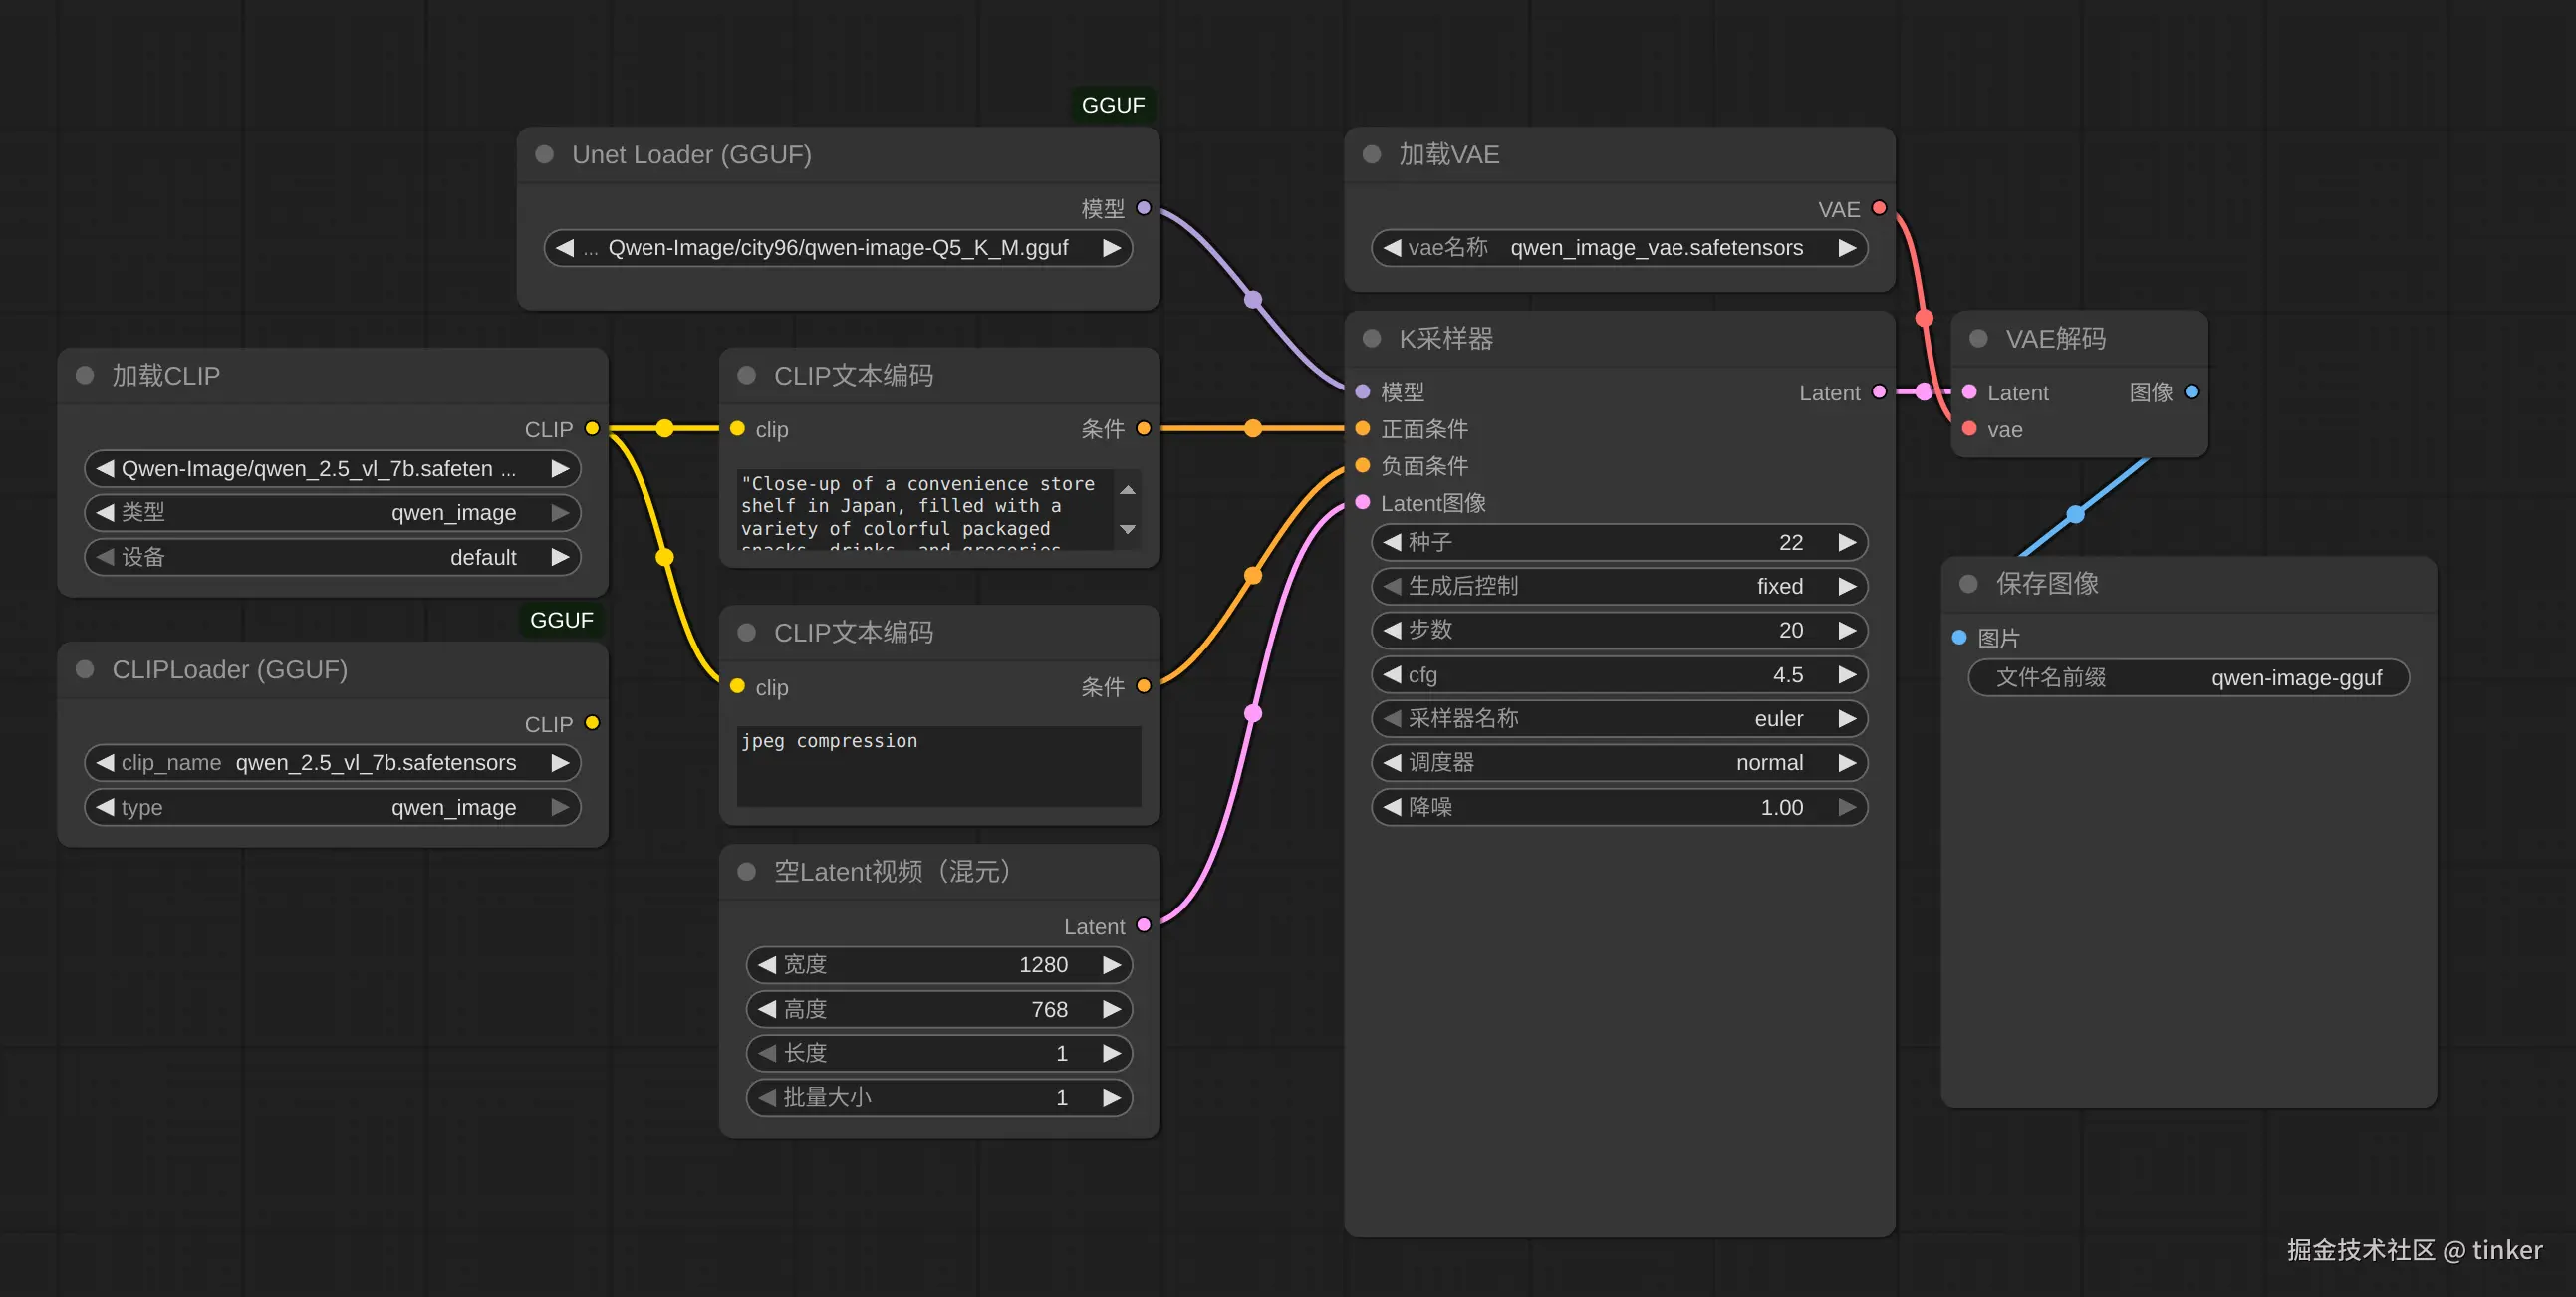This screenshot has width=2576, height=1297.
Task: Click the jpeg compression negative prompt textbox
Action: point(938,767)
